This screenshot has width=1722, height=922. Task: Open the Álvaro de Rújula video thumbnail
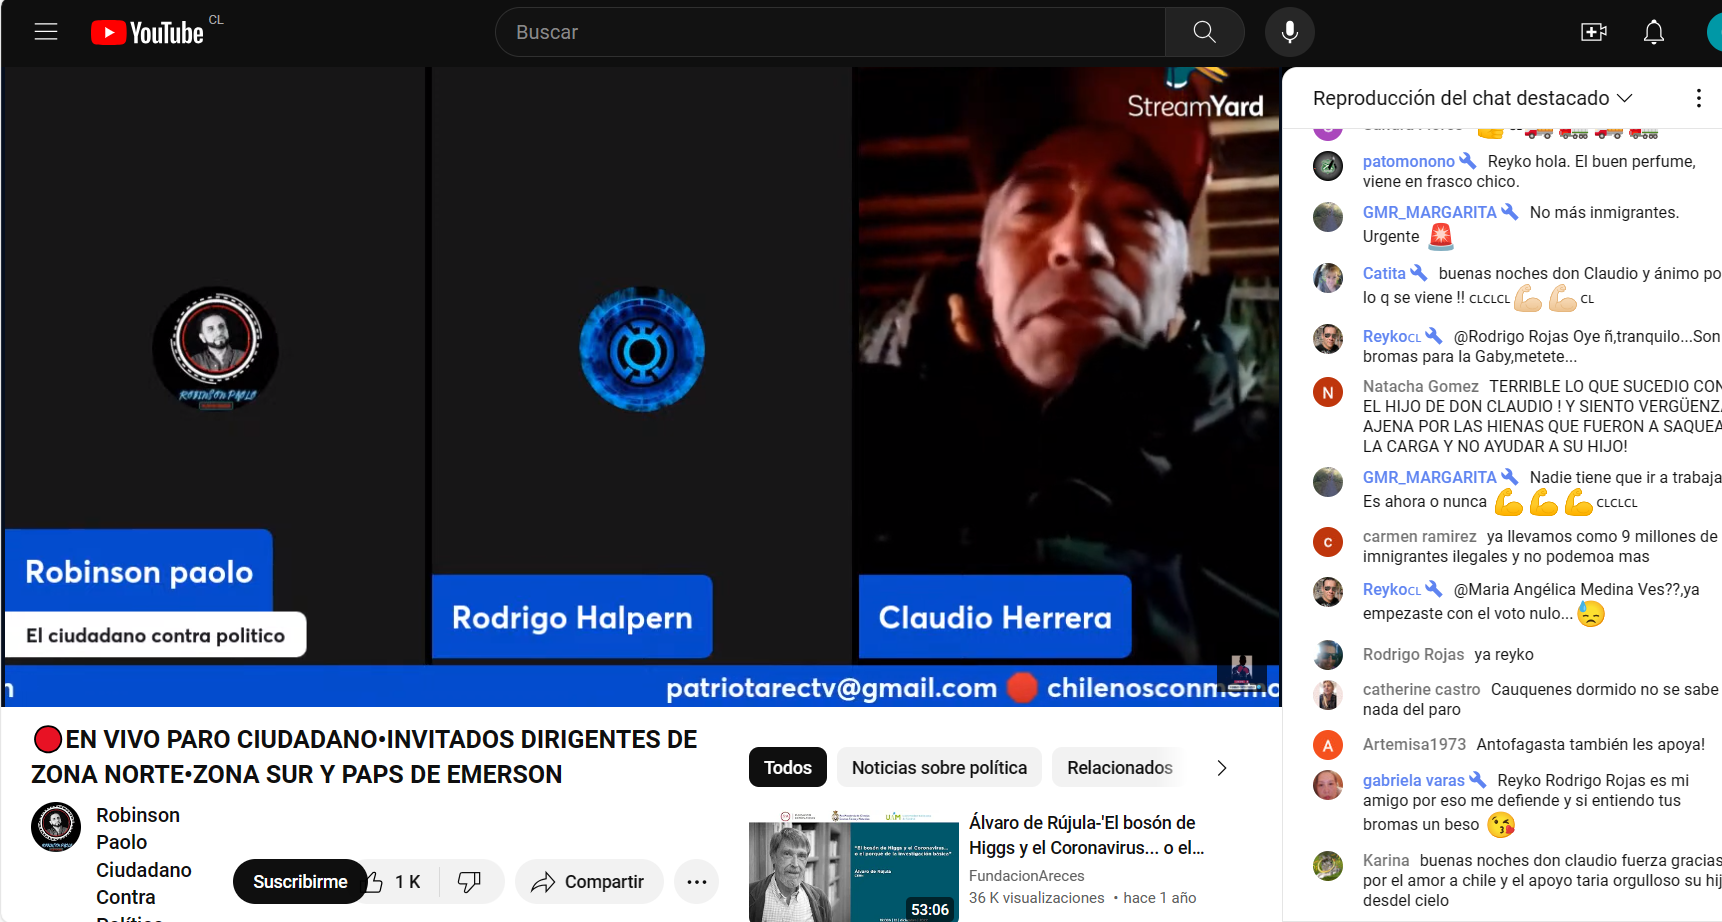[x=854, y=866]
